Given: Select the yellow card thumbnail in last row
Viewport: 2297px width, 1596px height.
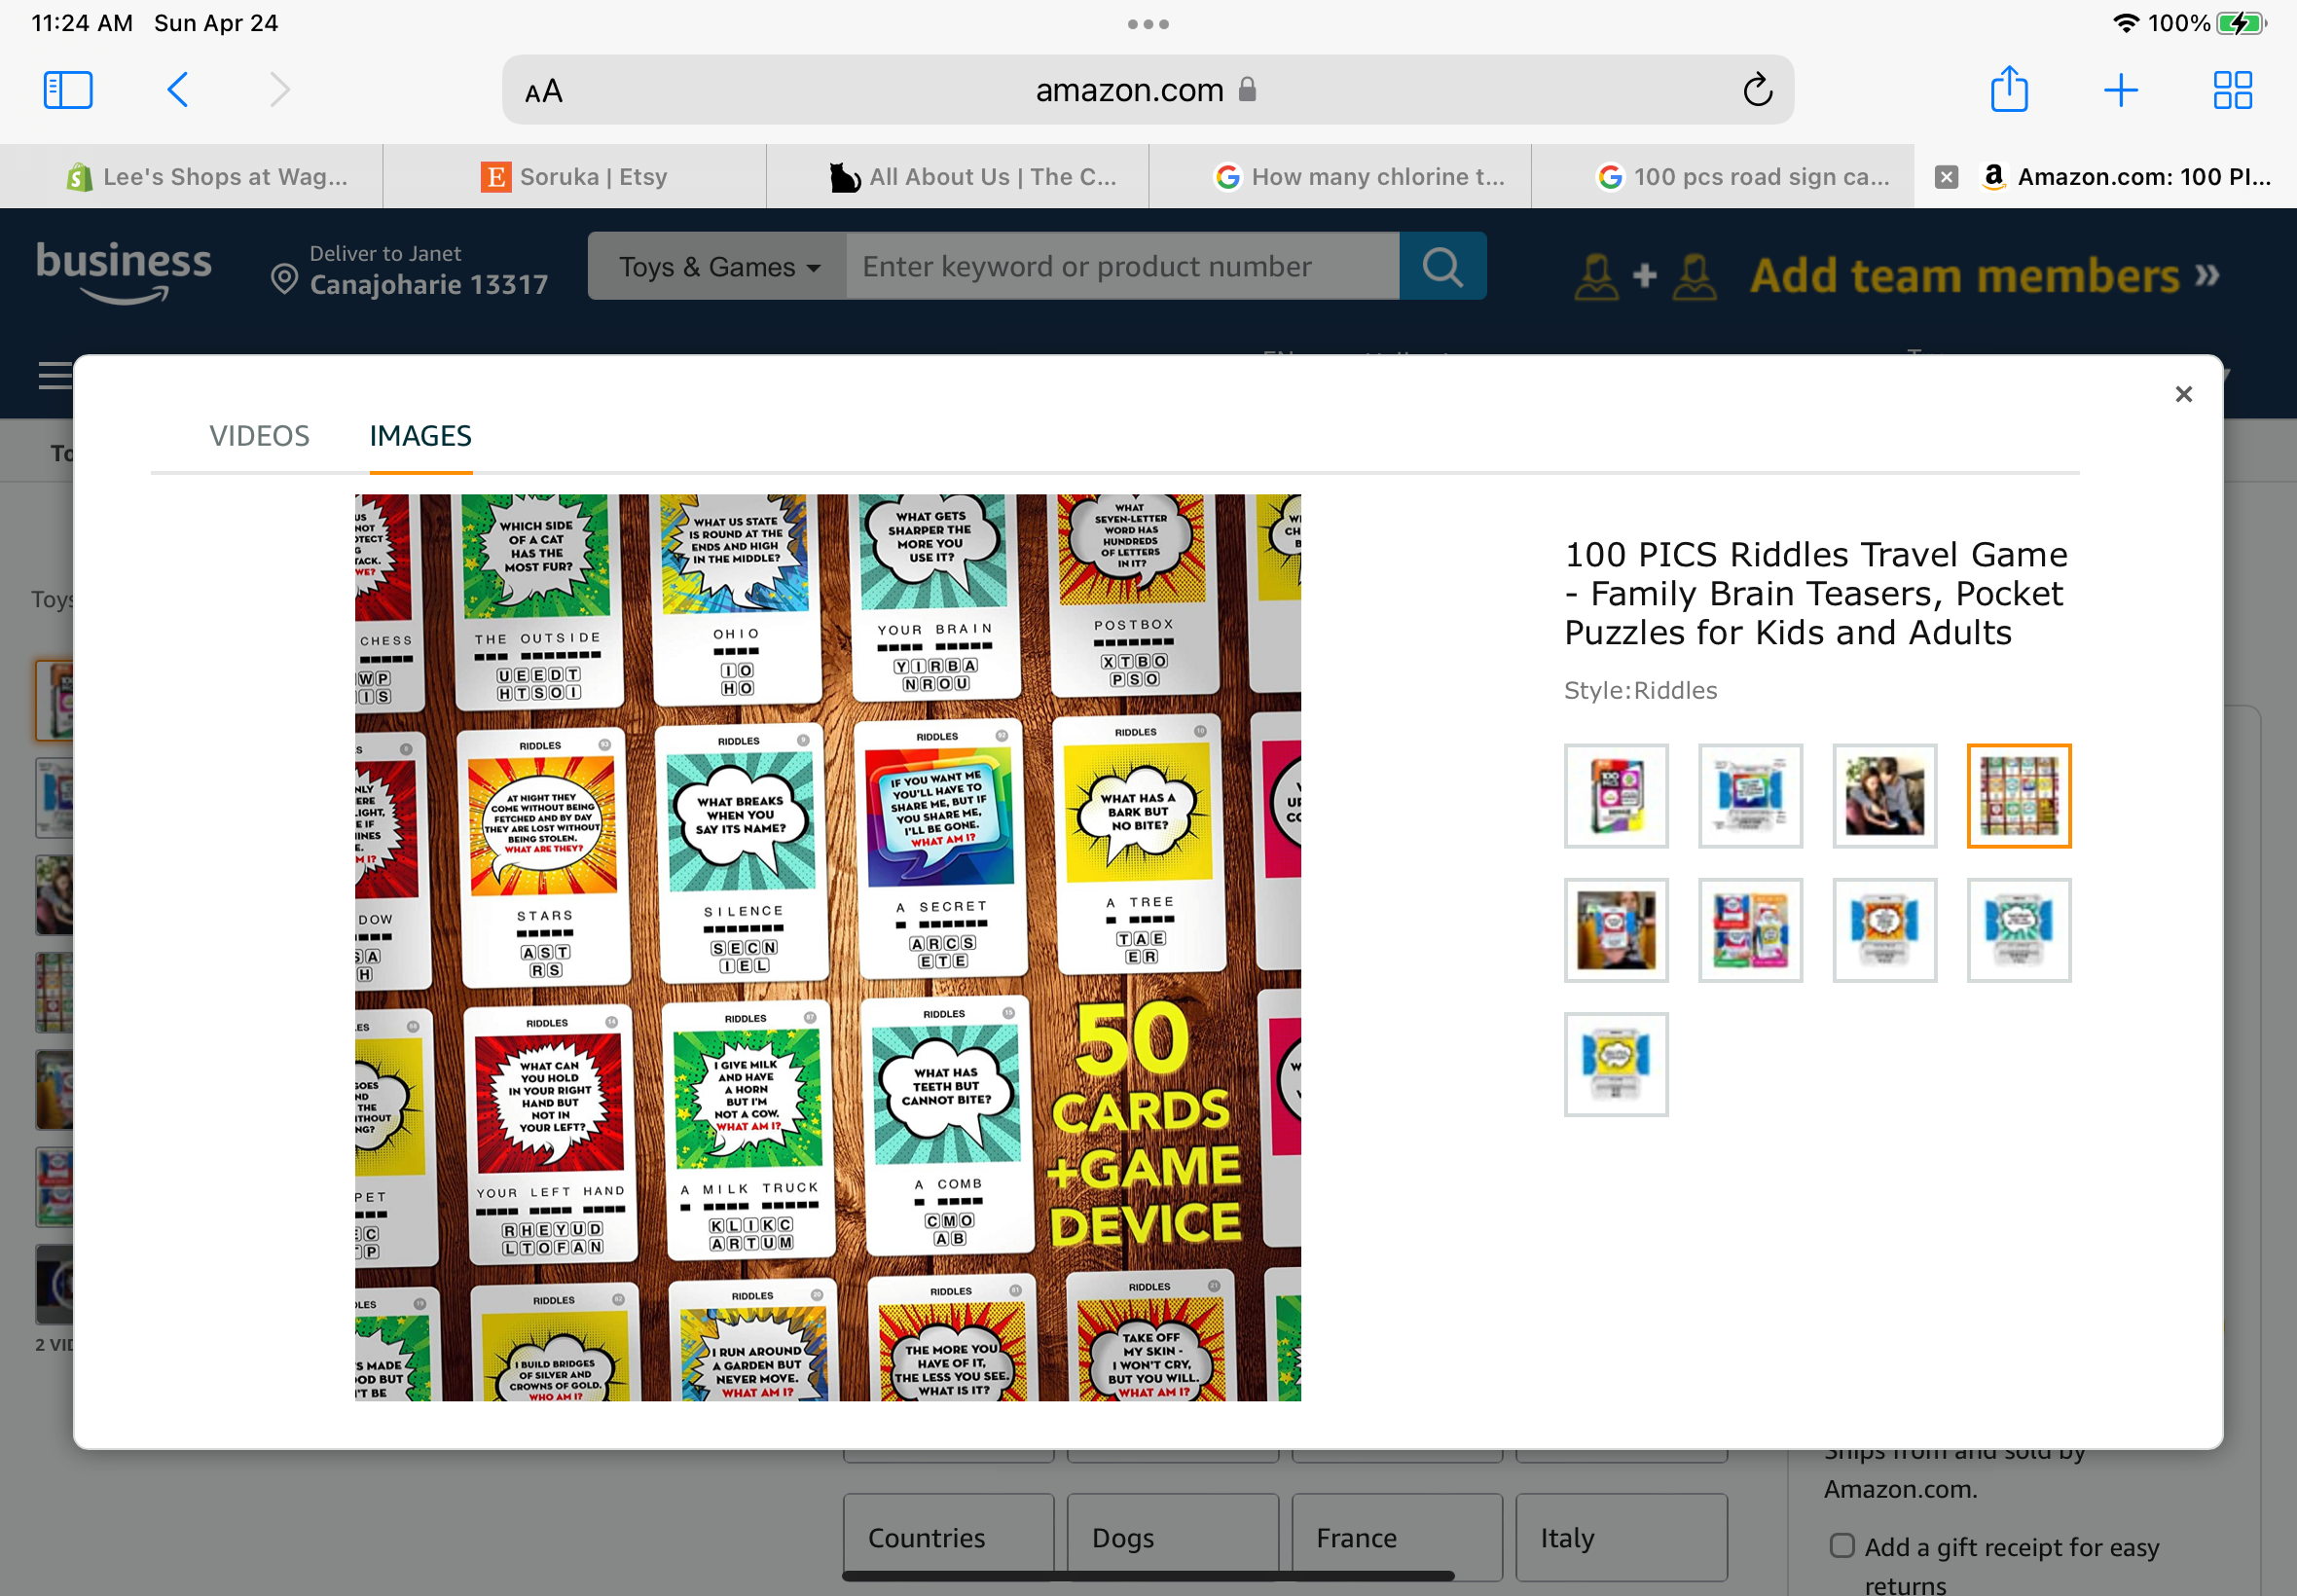Looking at the screenshot, I should coord(1616,1064).
